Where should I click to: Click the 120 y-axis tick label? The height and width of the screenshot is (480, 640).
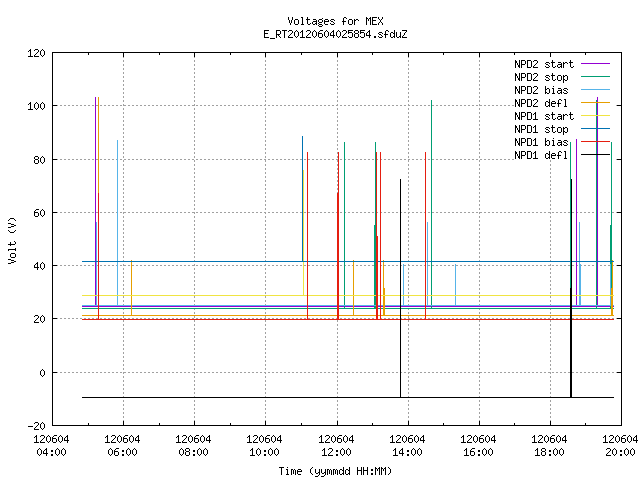(36, 53)
